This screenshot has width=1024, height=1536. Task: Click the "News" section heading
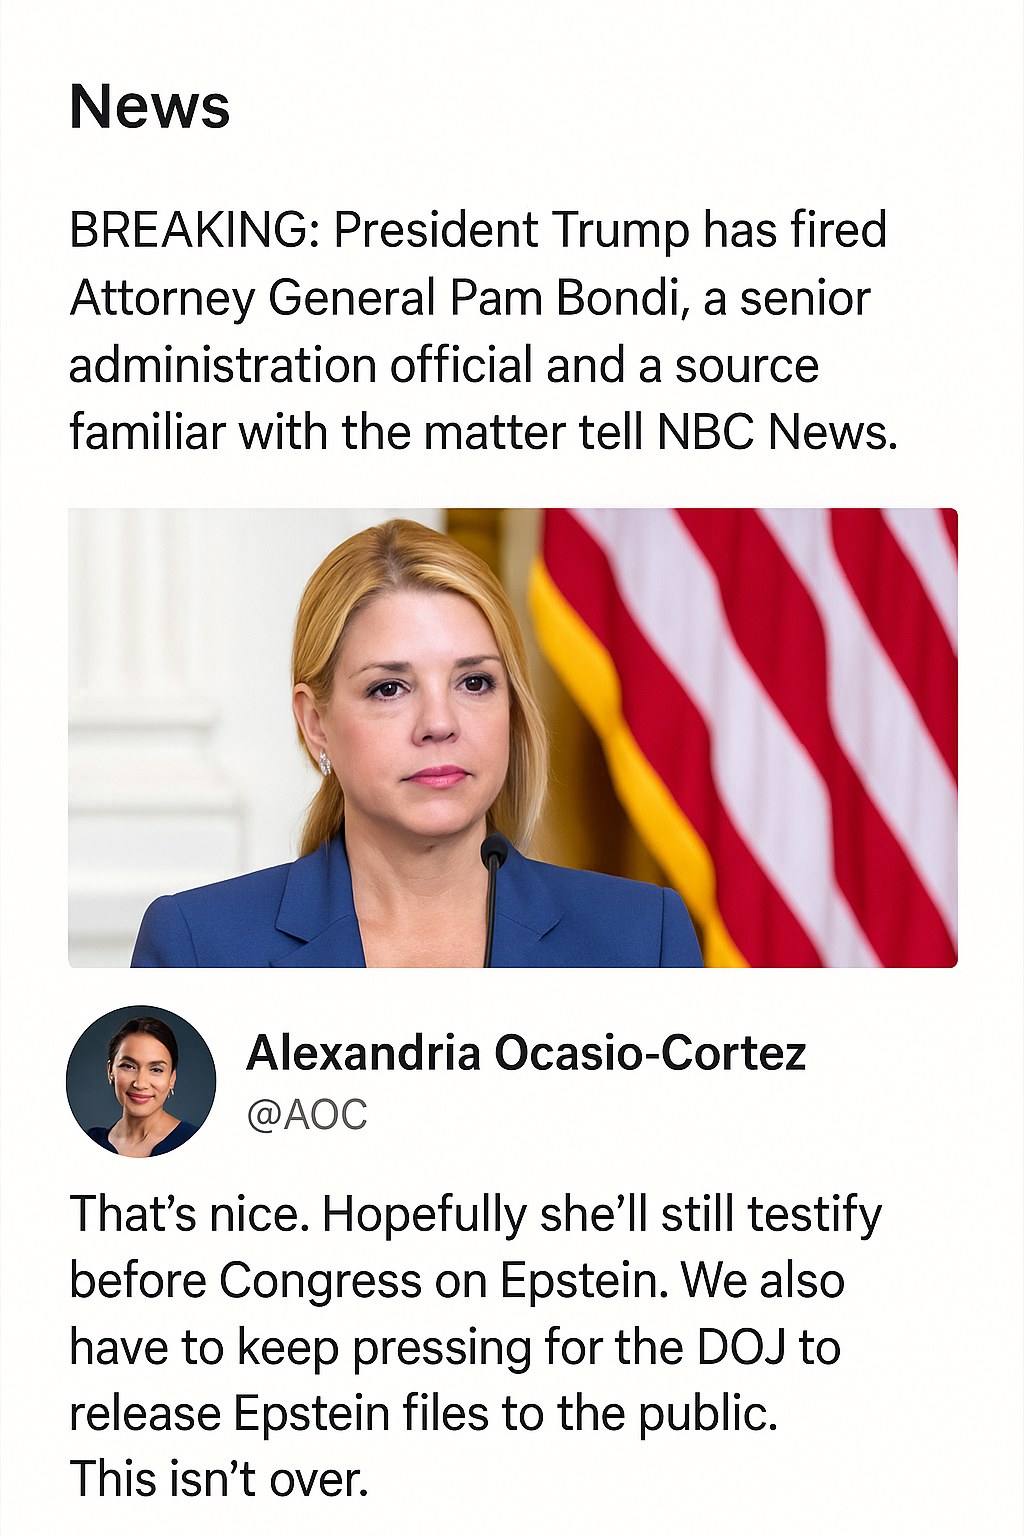tap(150, 106)
